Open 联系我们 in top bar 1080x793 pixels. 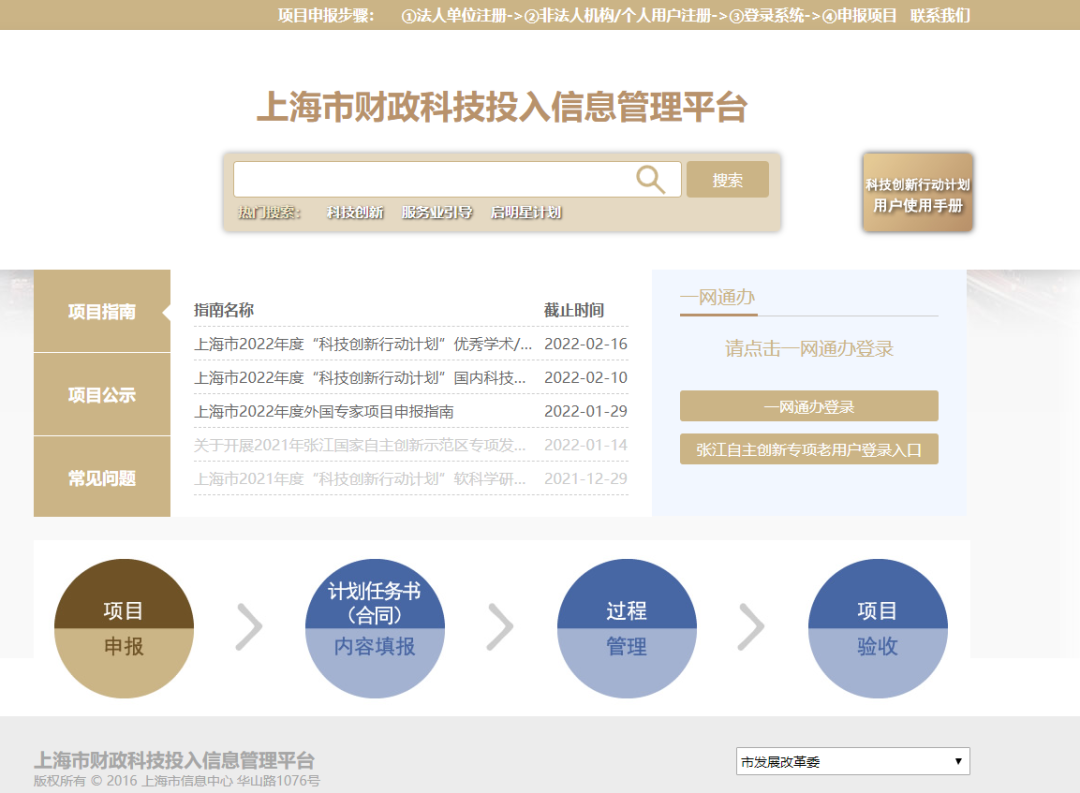[940, 15]
